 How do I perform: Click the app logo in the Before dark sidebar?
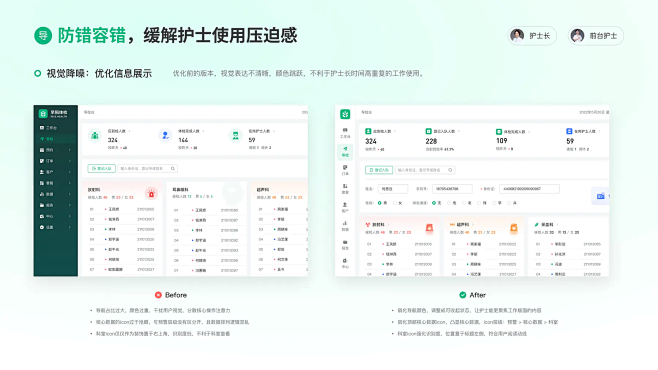pyautogui.click(x=43, y=114)
